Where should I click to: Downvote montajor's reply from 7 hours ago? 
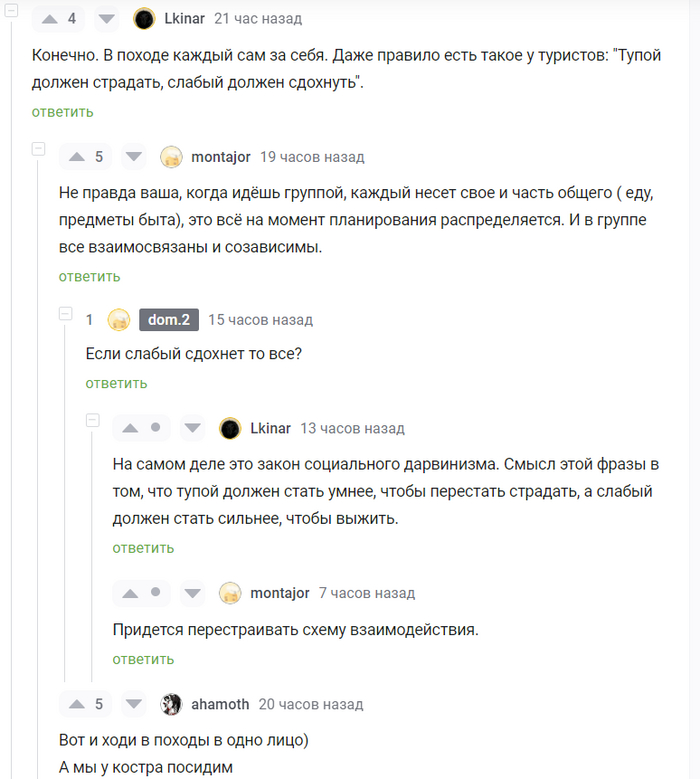click(193, 593)
